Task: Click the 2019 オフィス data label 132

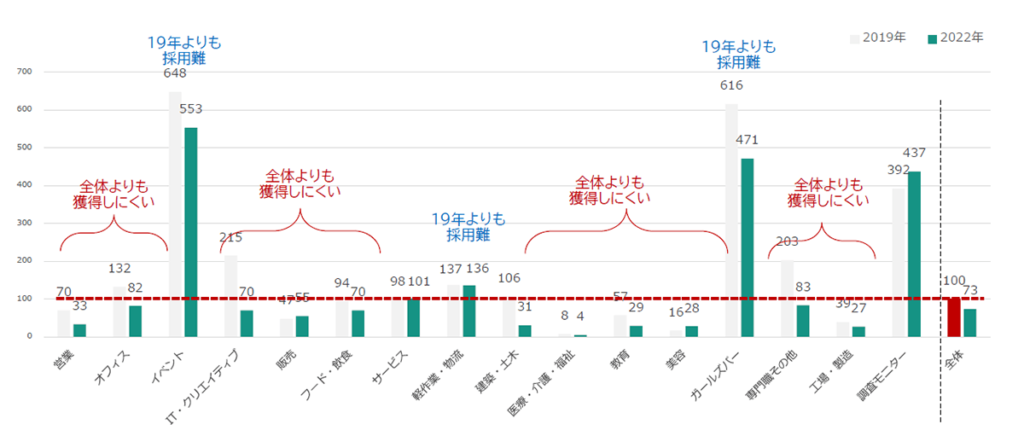Action: pyautogui.click(x=120, y=269)
